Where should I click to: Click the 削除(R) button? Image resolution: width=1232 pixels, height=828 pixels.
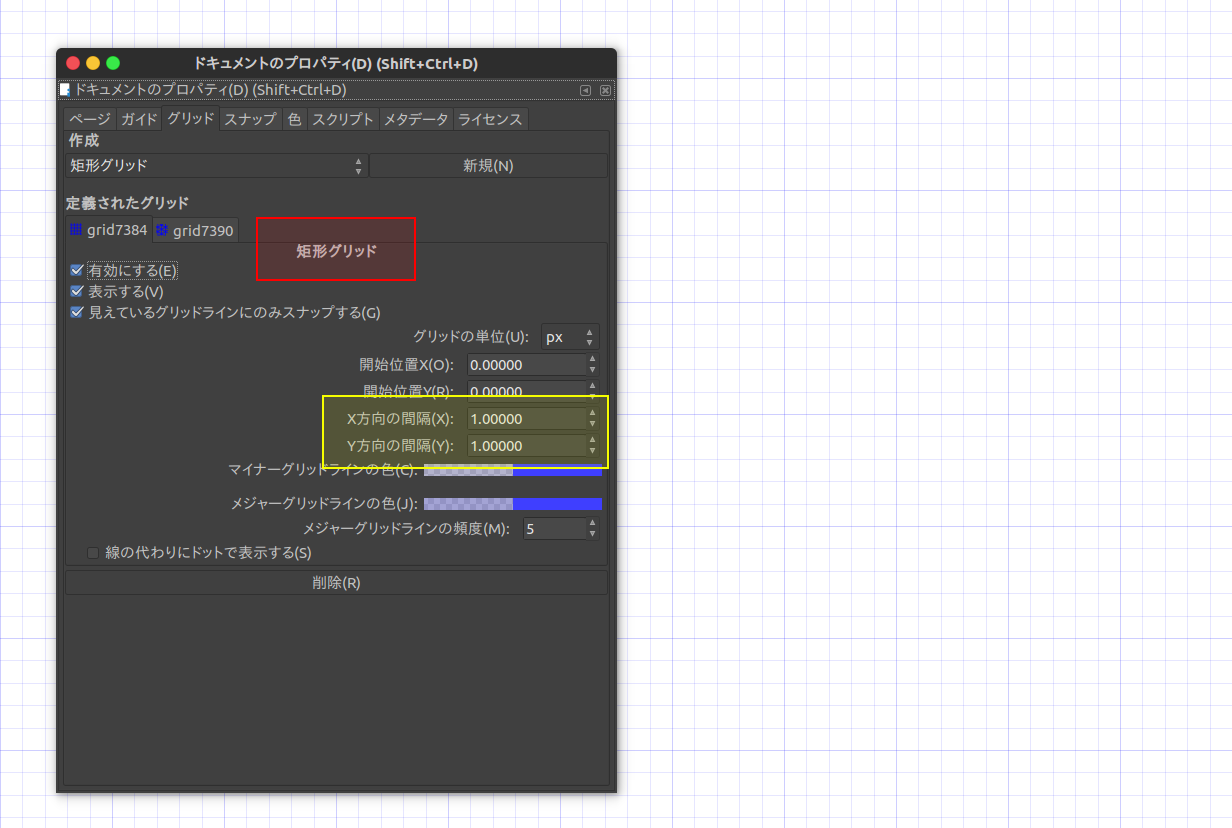pos(336,582)
